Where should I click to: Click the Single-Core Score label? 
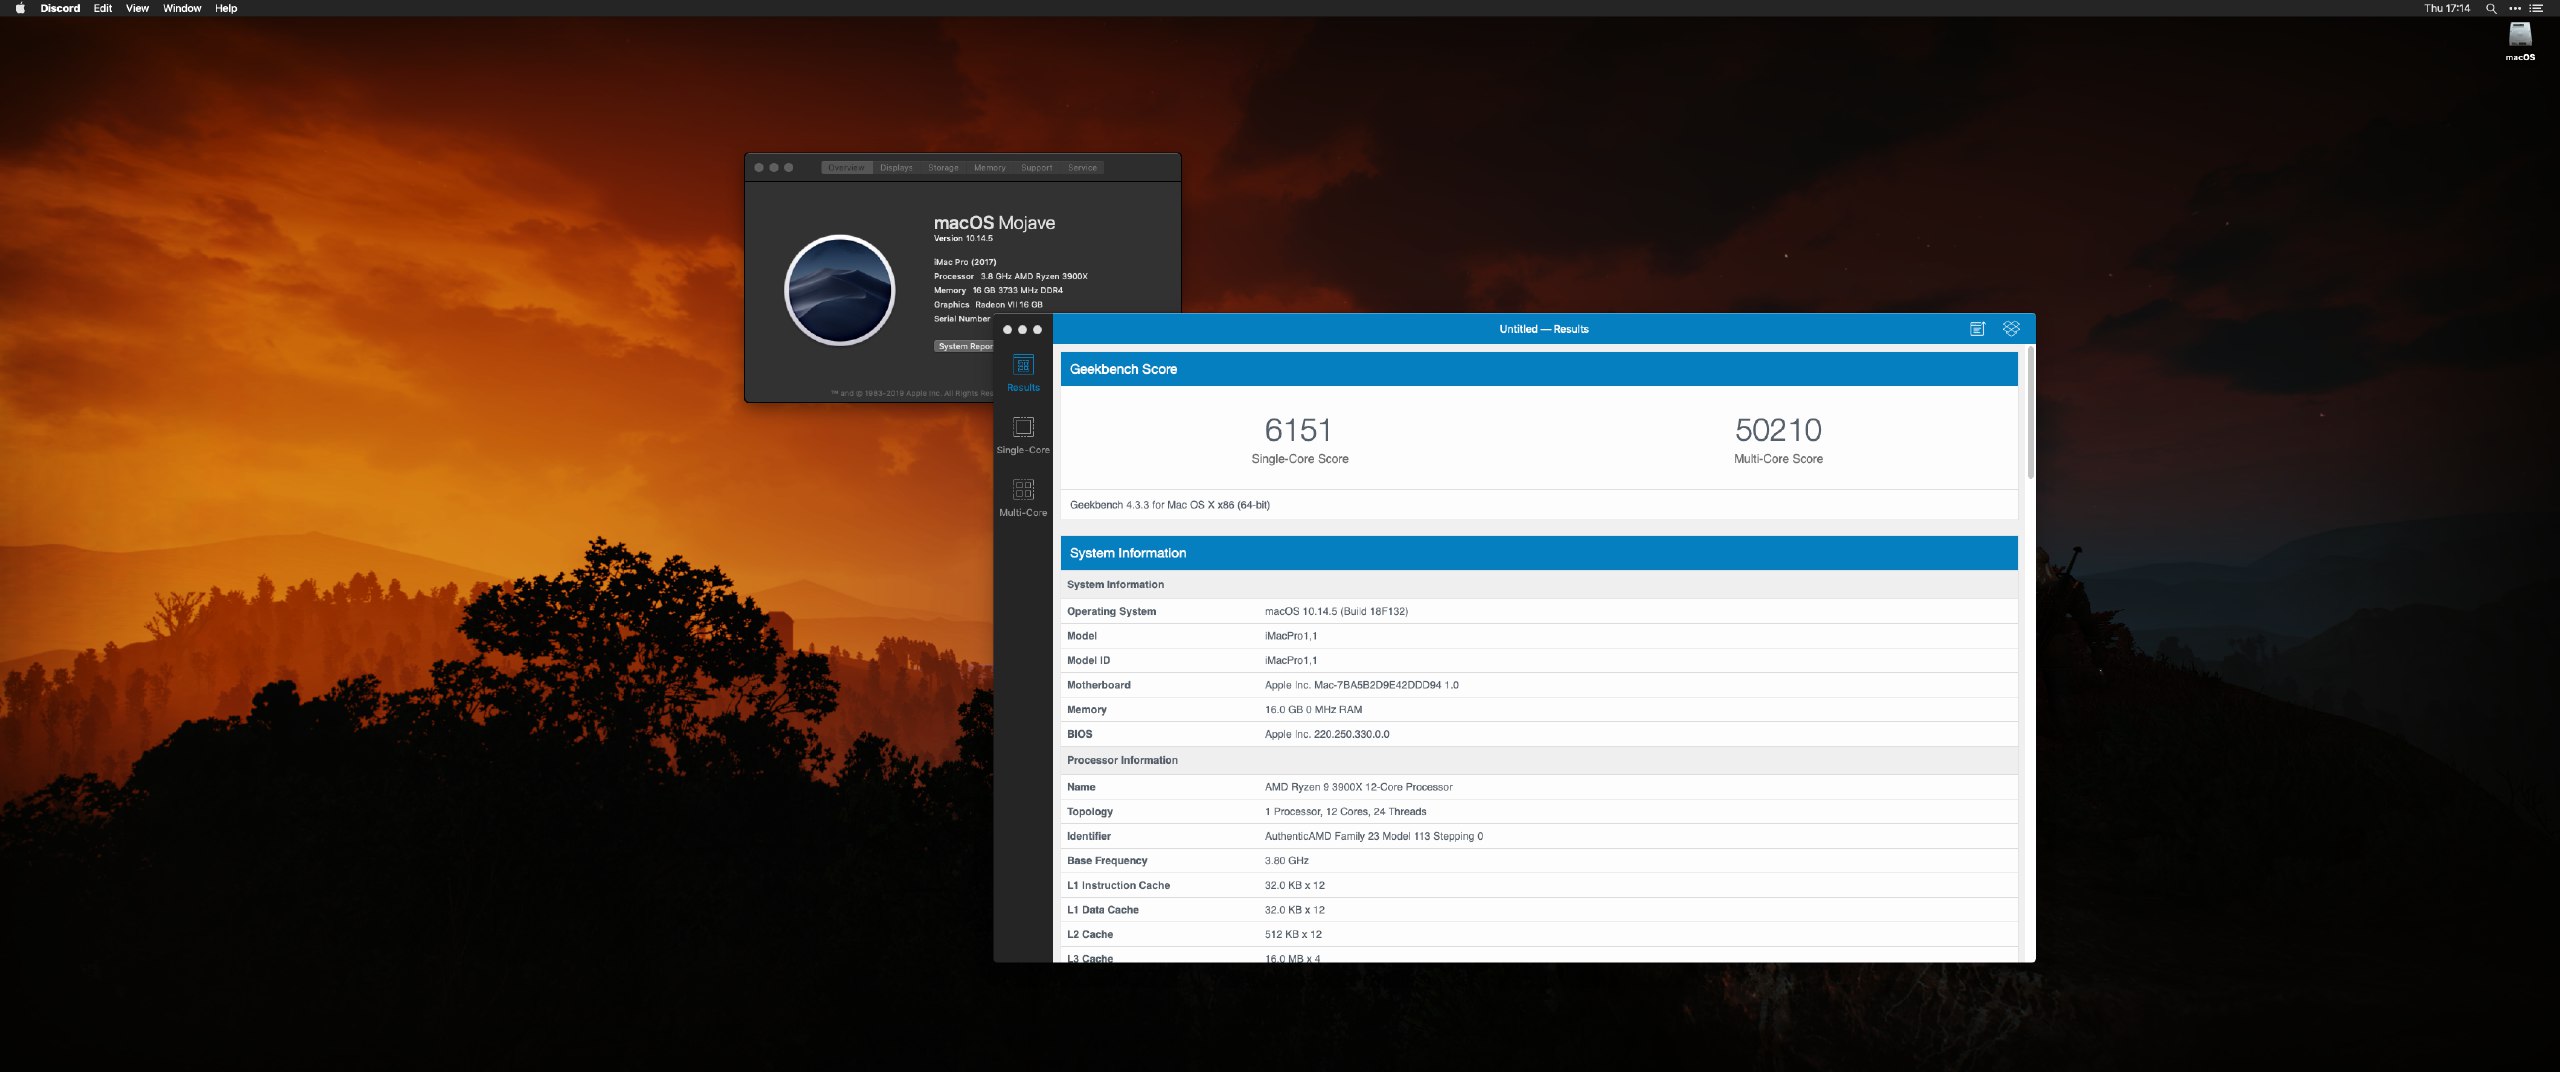[1300, 459]
